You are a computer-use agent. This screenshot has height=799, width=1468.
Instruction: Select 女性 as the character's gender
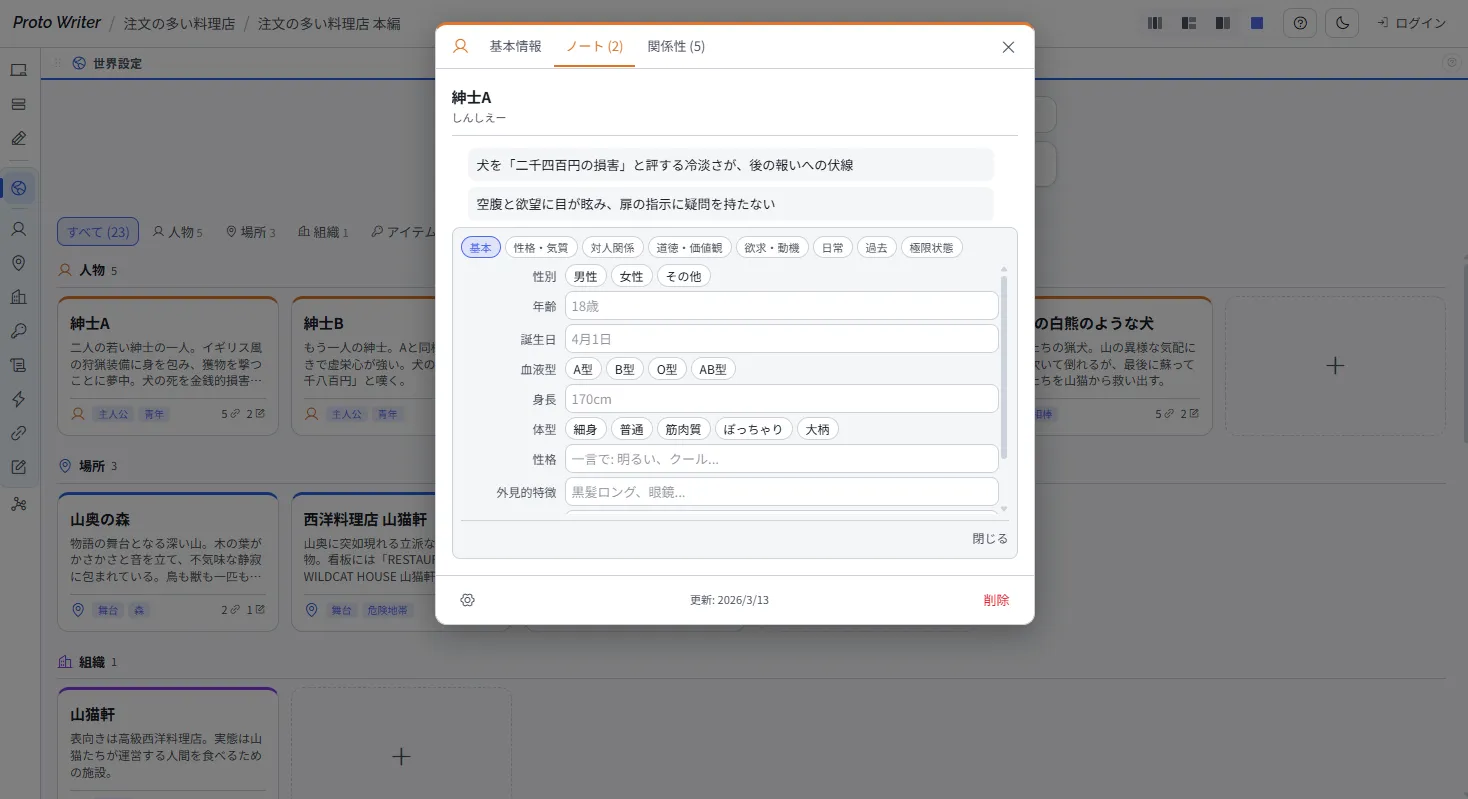click(x=631, y=276)
